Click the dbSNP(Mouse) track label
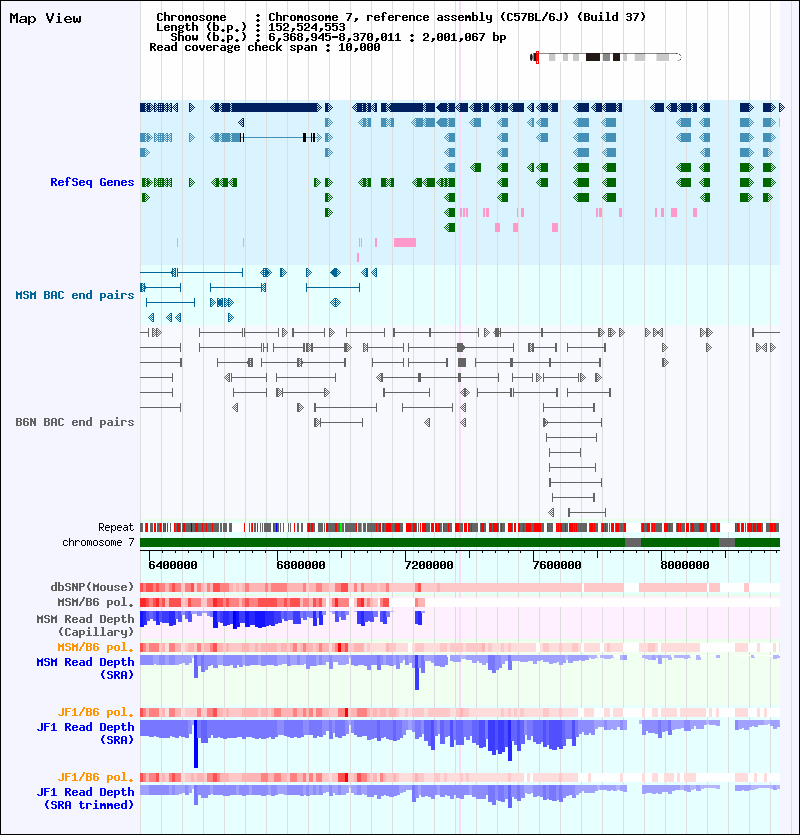Viewport: 800px width, 835px height. (92, 587)
